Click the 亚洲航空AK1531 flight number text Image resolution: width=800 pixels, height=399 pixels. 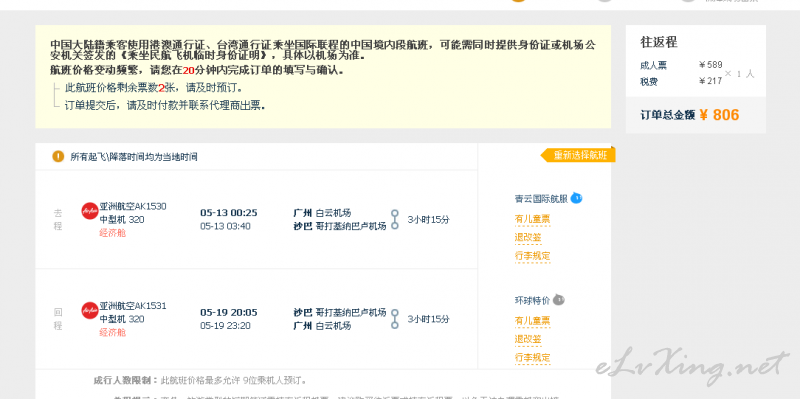point(133,306)
